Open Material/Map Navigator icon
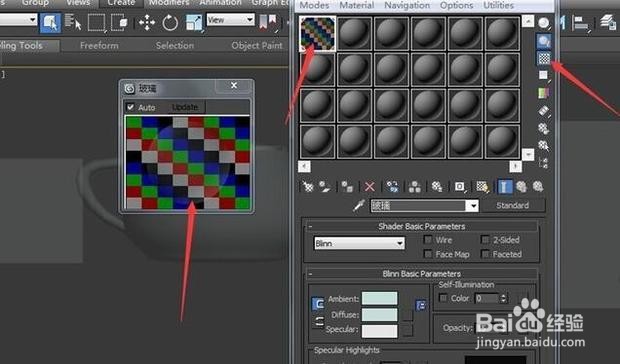The image size is (620, 364). [544, 163]
